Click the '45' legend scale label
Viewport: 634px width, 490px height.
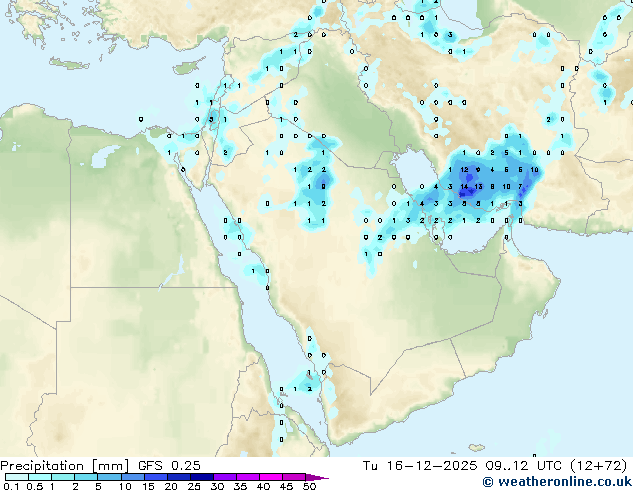[286, 486]
